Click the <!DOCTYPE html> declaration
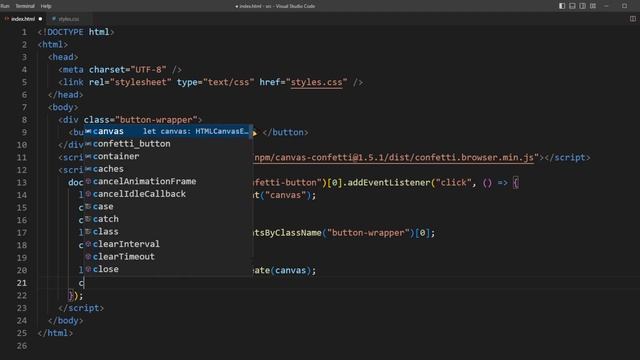The width and height of the screenshot is (640, 360). (x=76, y=32)
